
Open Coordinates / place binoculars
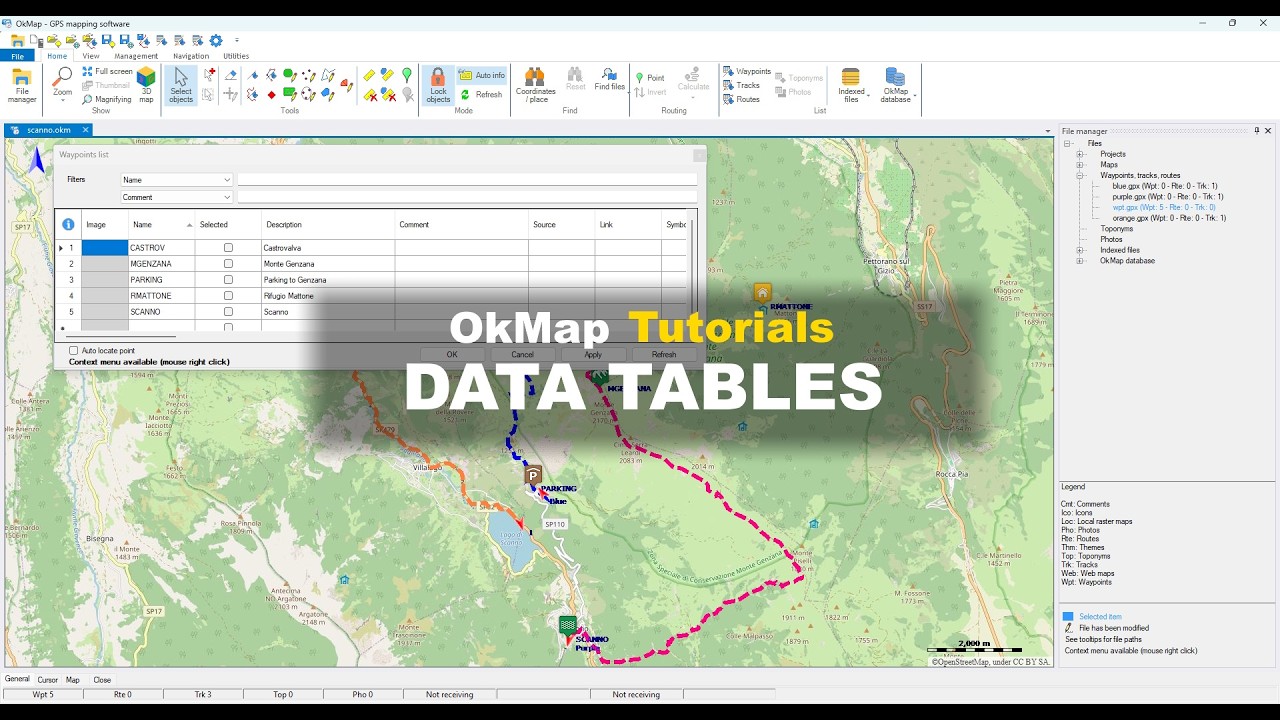[x=536, y=86]
